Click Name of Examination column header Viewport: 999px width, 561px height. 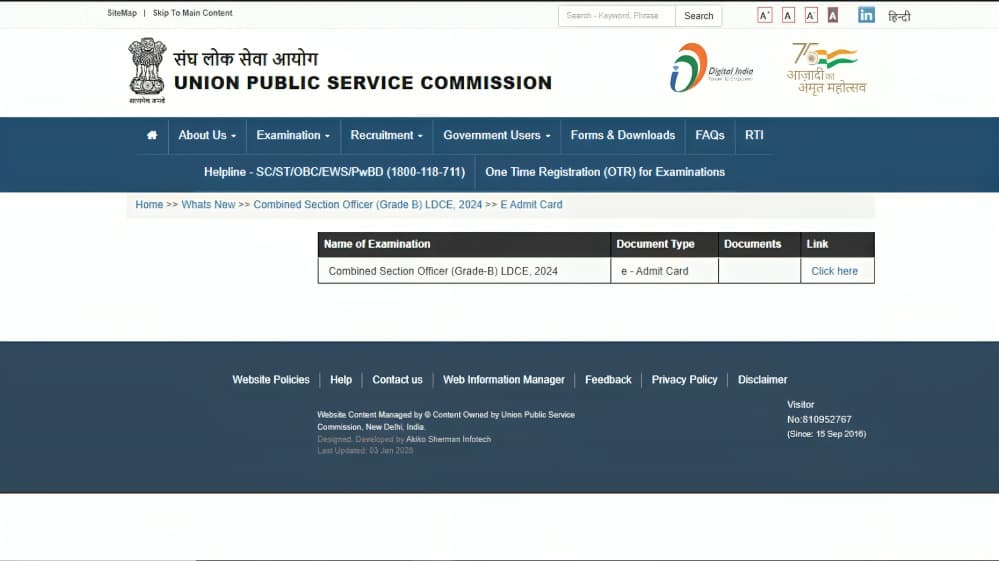pyautogui.click(x=464, y=244)
